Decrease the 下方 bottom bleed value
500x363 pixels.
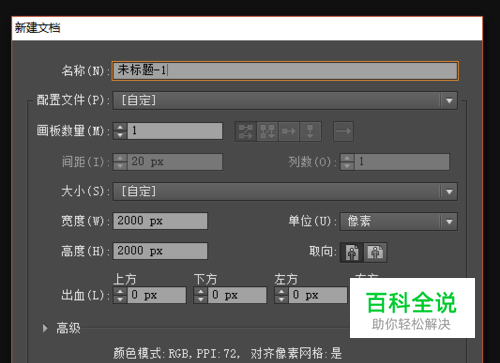[201, 299]
